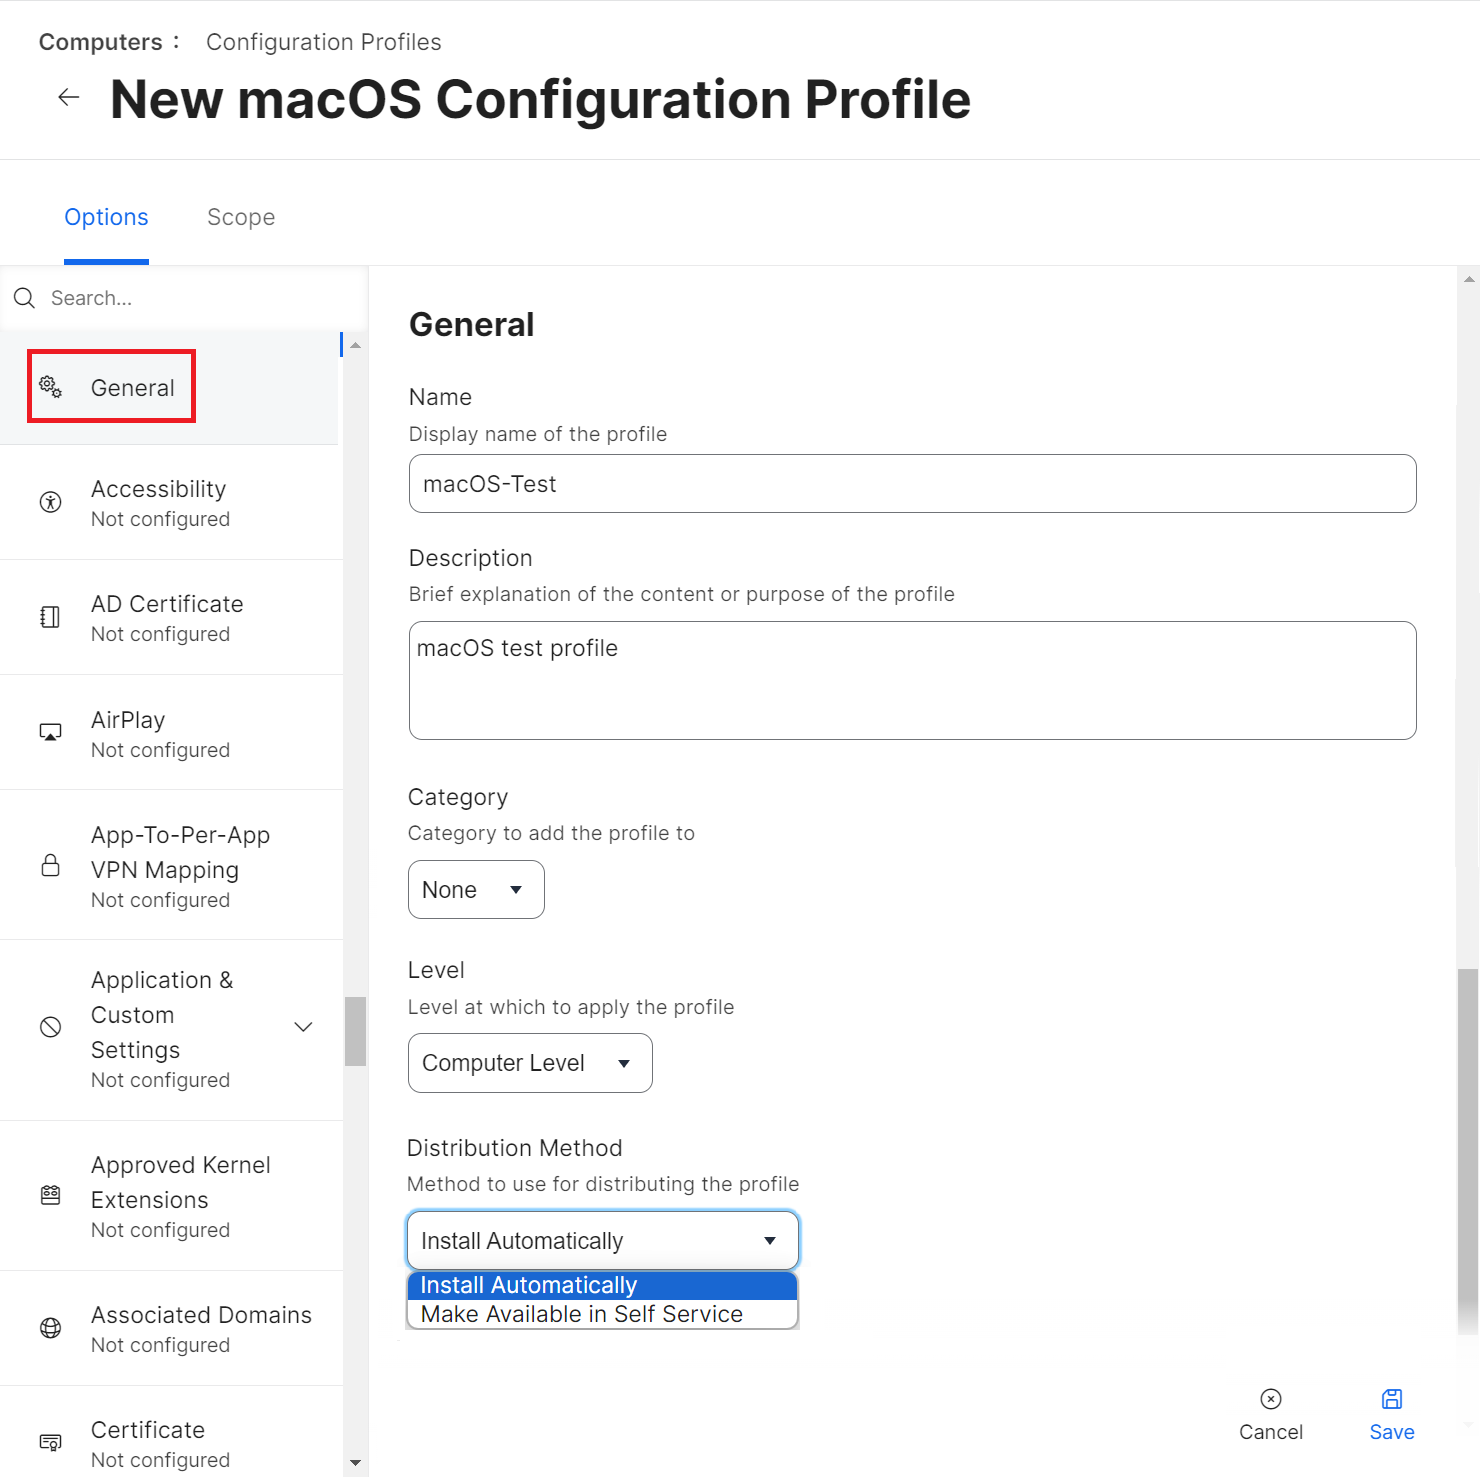Open the Computer Level dropdown
Viewport: 1480px width, 1477px height.
point(530,1063)
